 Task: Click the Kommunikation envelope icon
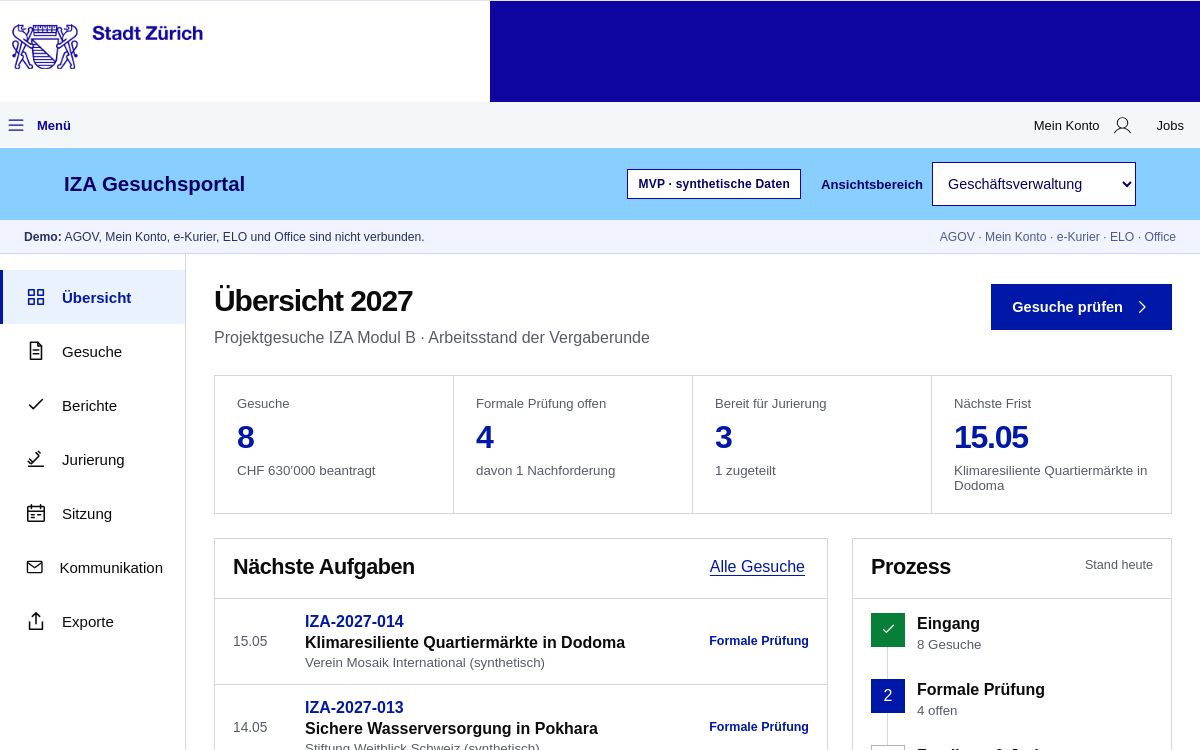(35, 567)
